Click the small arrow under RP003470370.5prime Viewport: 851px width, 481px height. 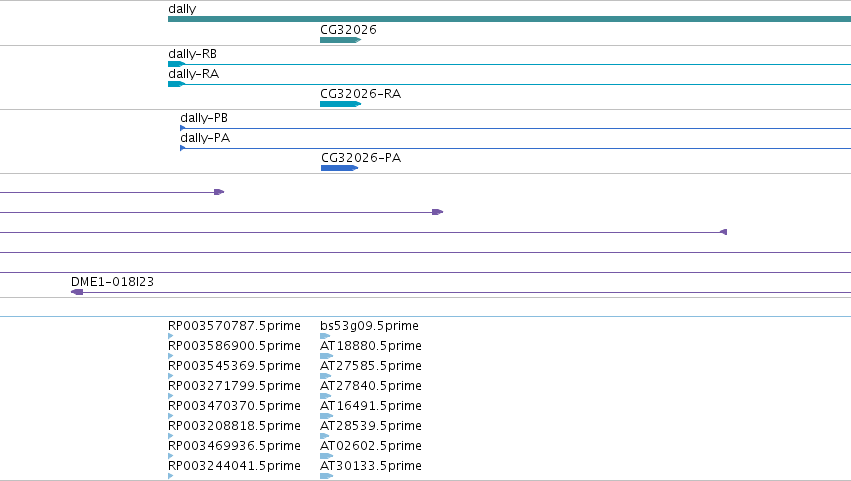(x=170, y=416)
